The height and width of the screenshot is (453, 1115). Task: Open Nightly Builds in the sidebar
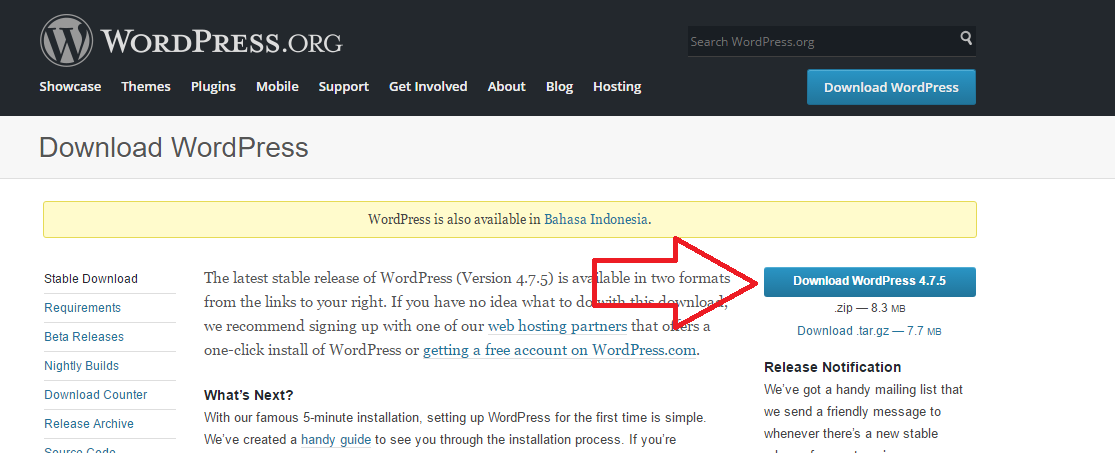coord(81,366)
